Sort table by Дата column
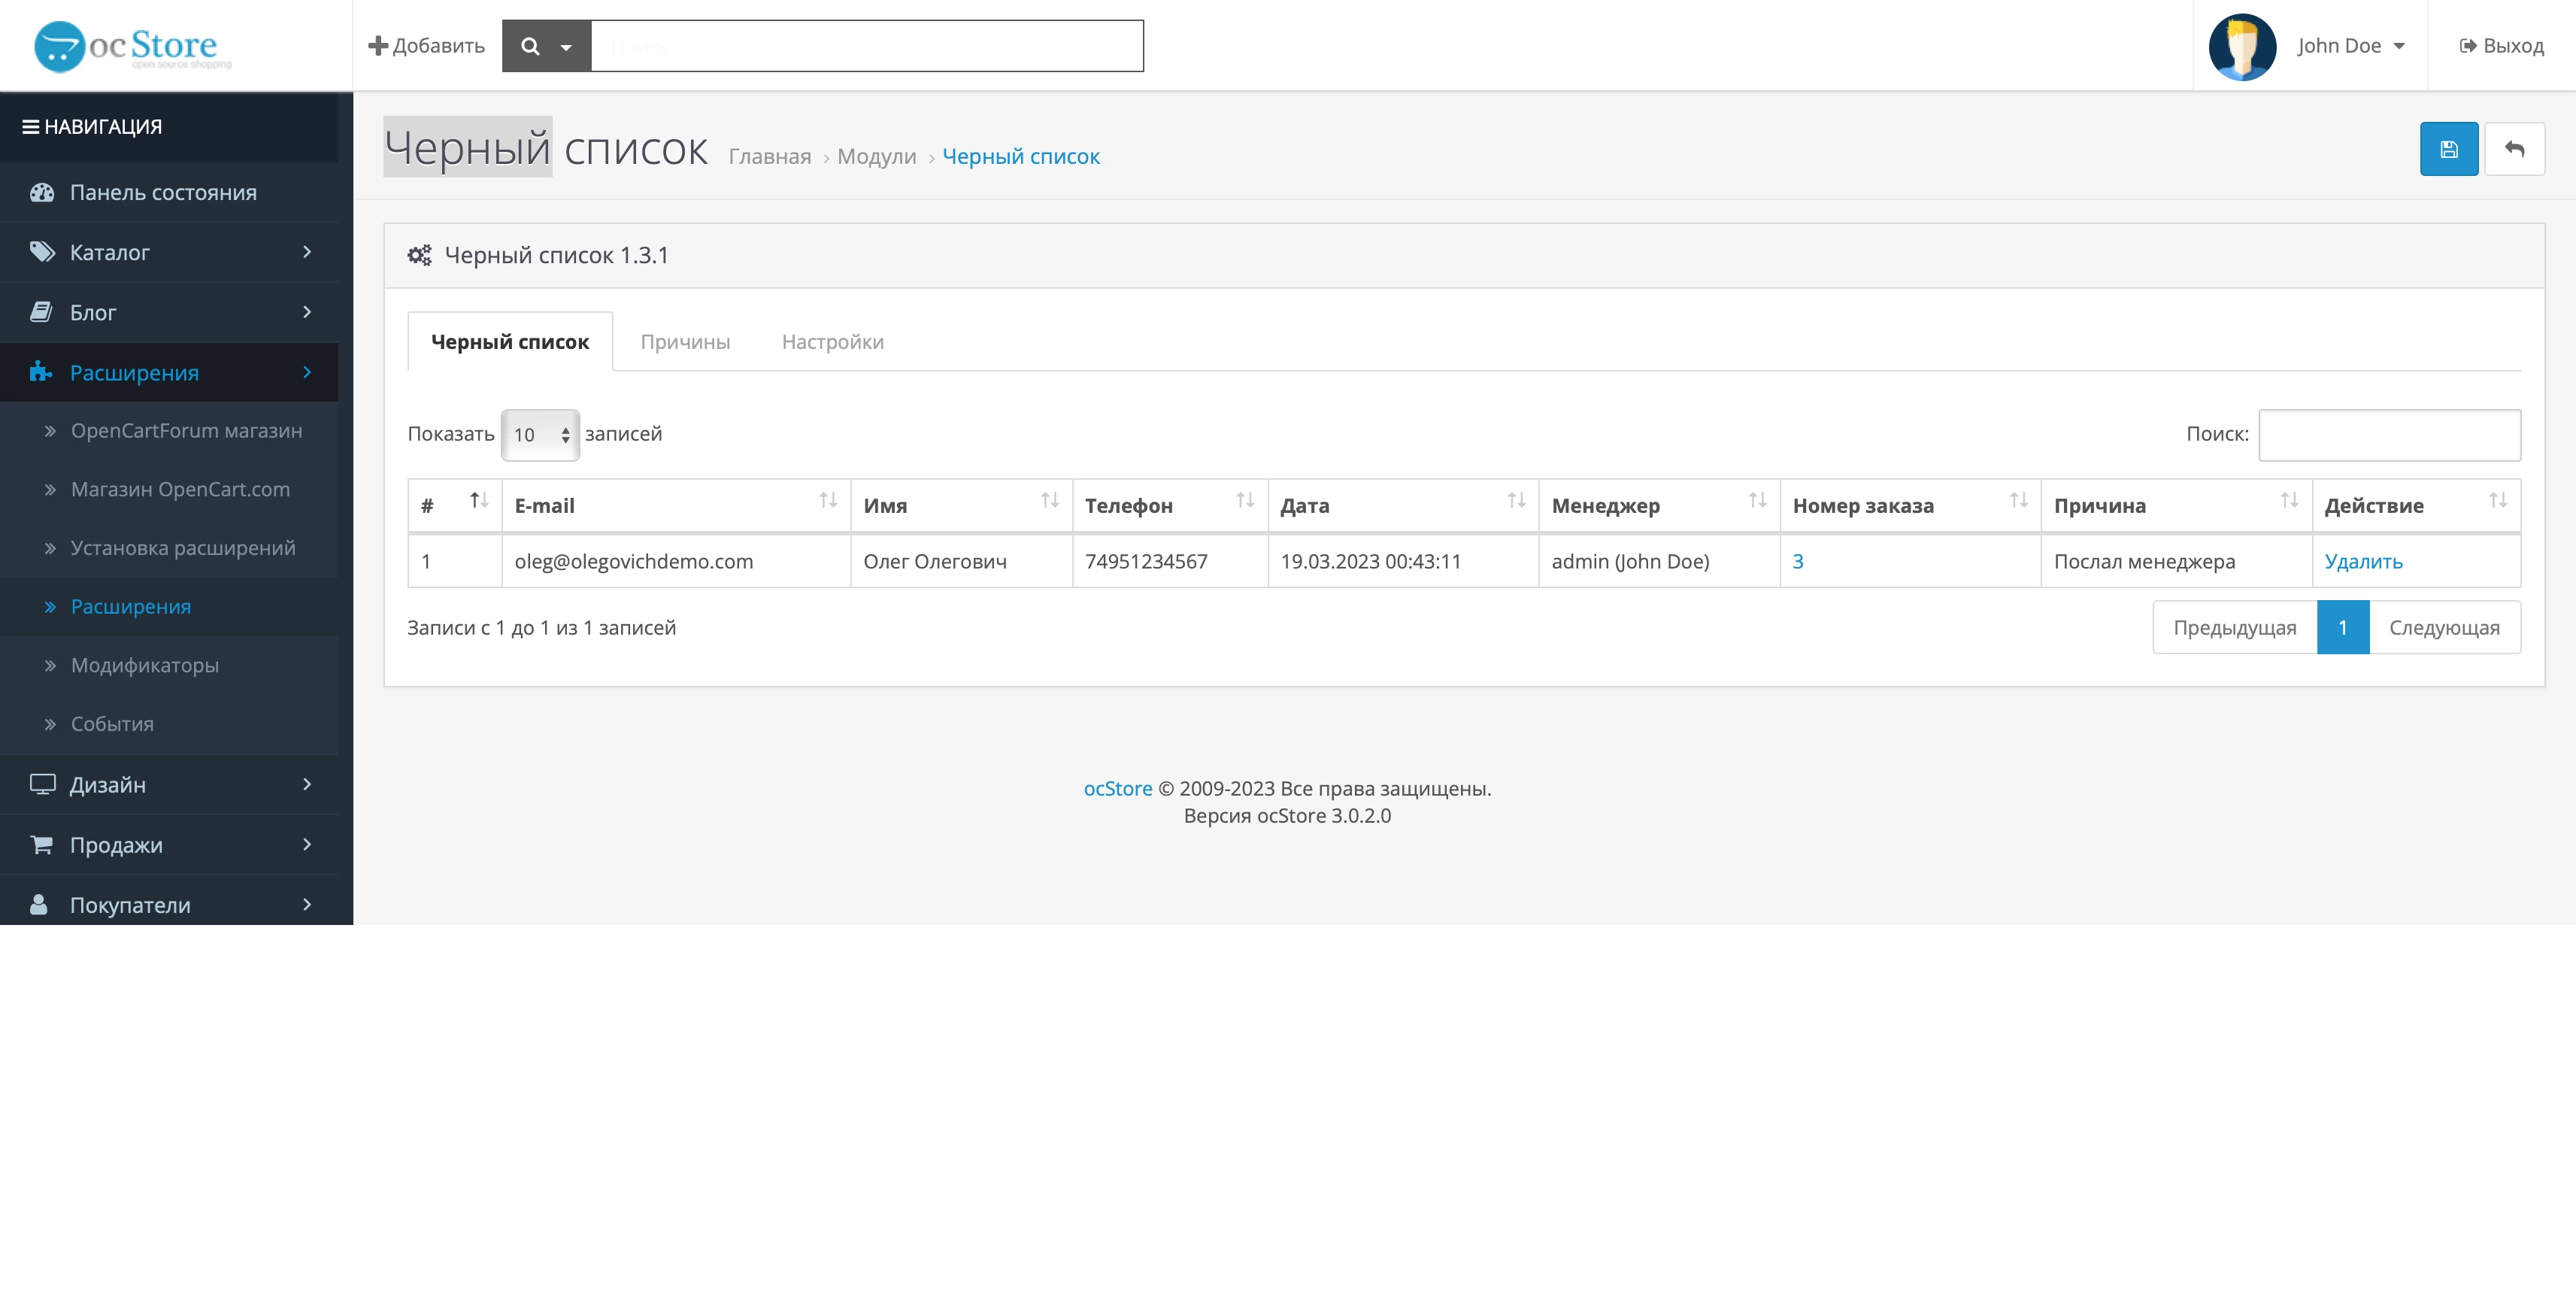 coord(1403,506)
